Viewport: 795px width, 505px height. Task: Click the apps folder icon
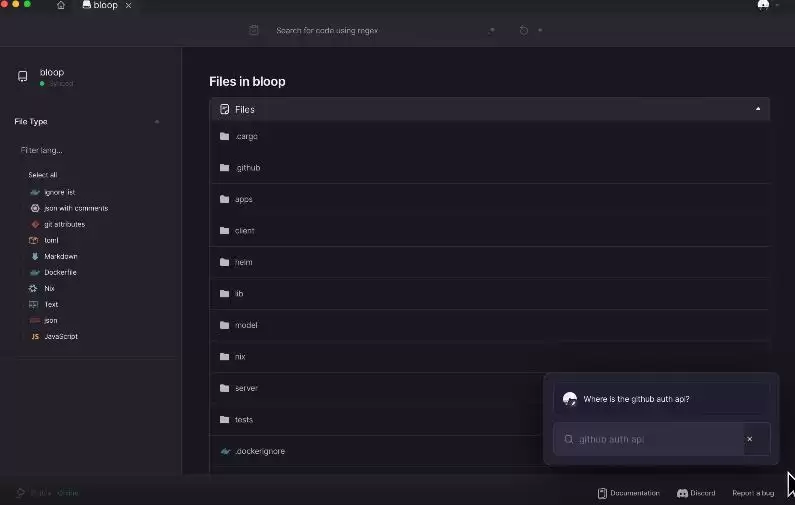(225, 199)
